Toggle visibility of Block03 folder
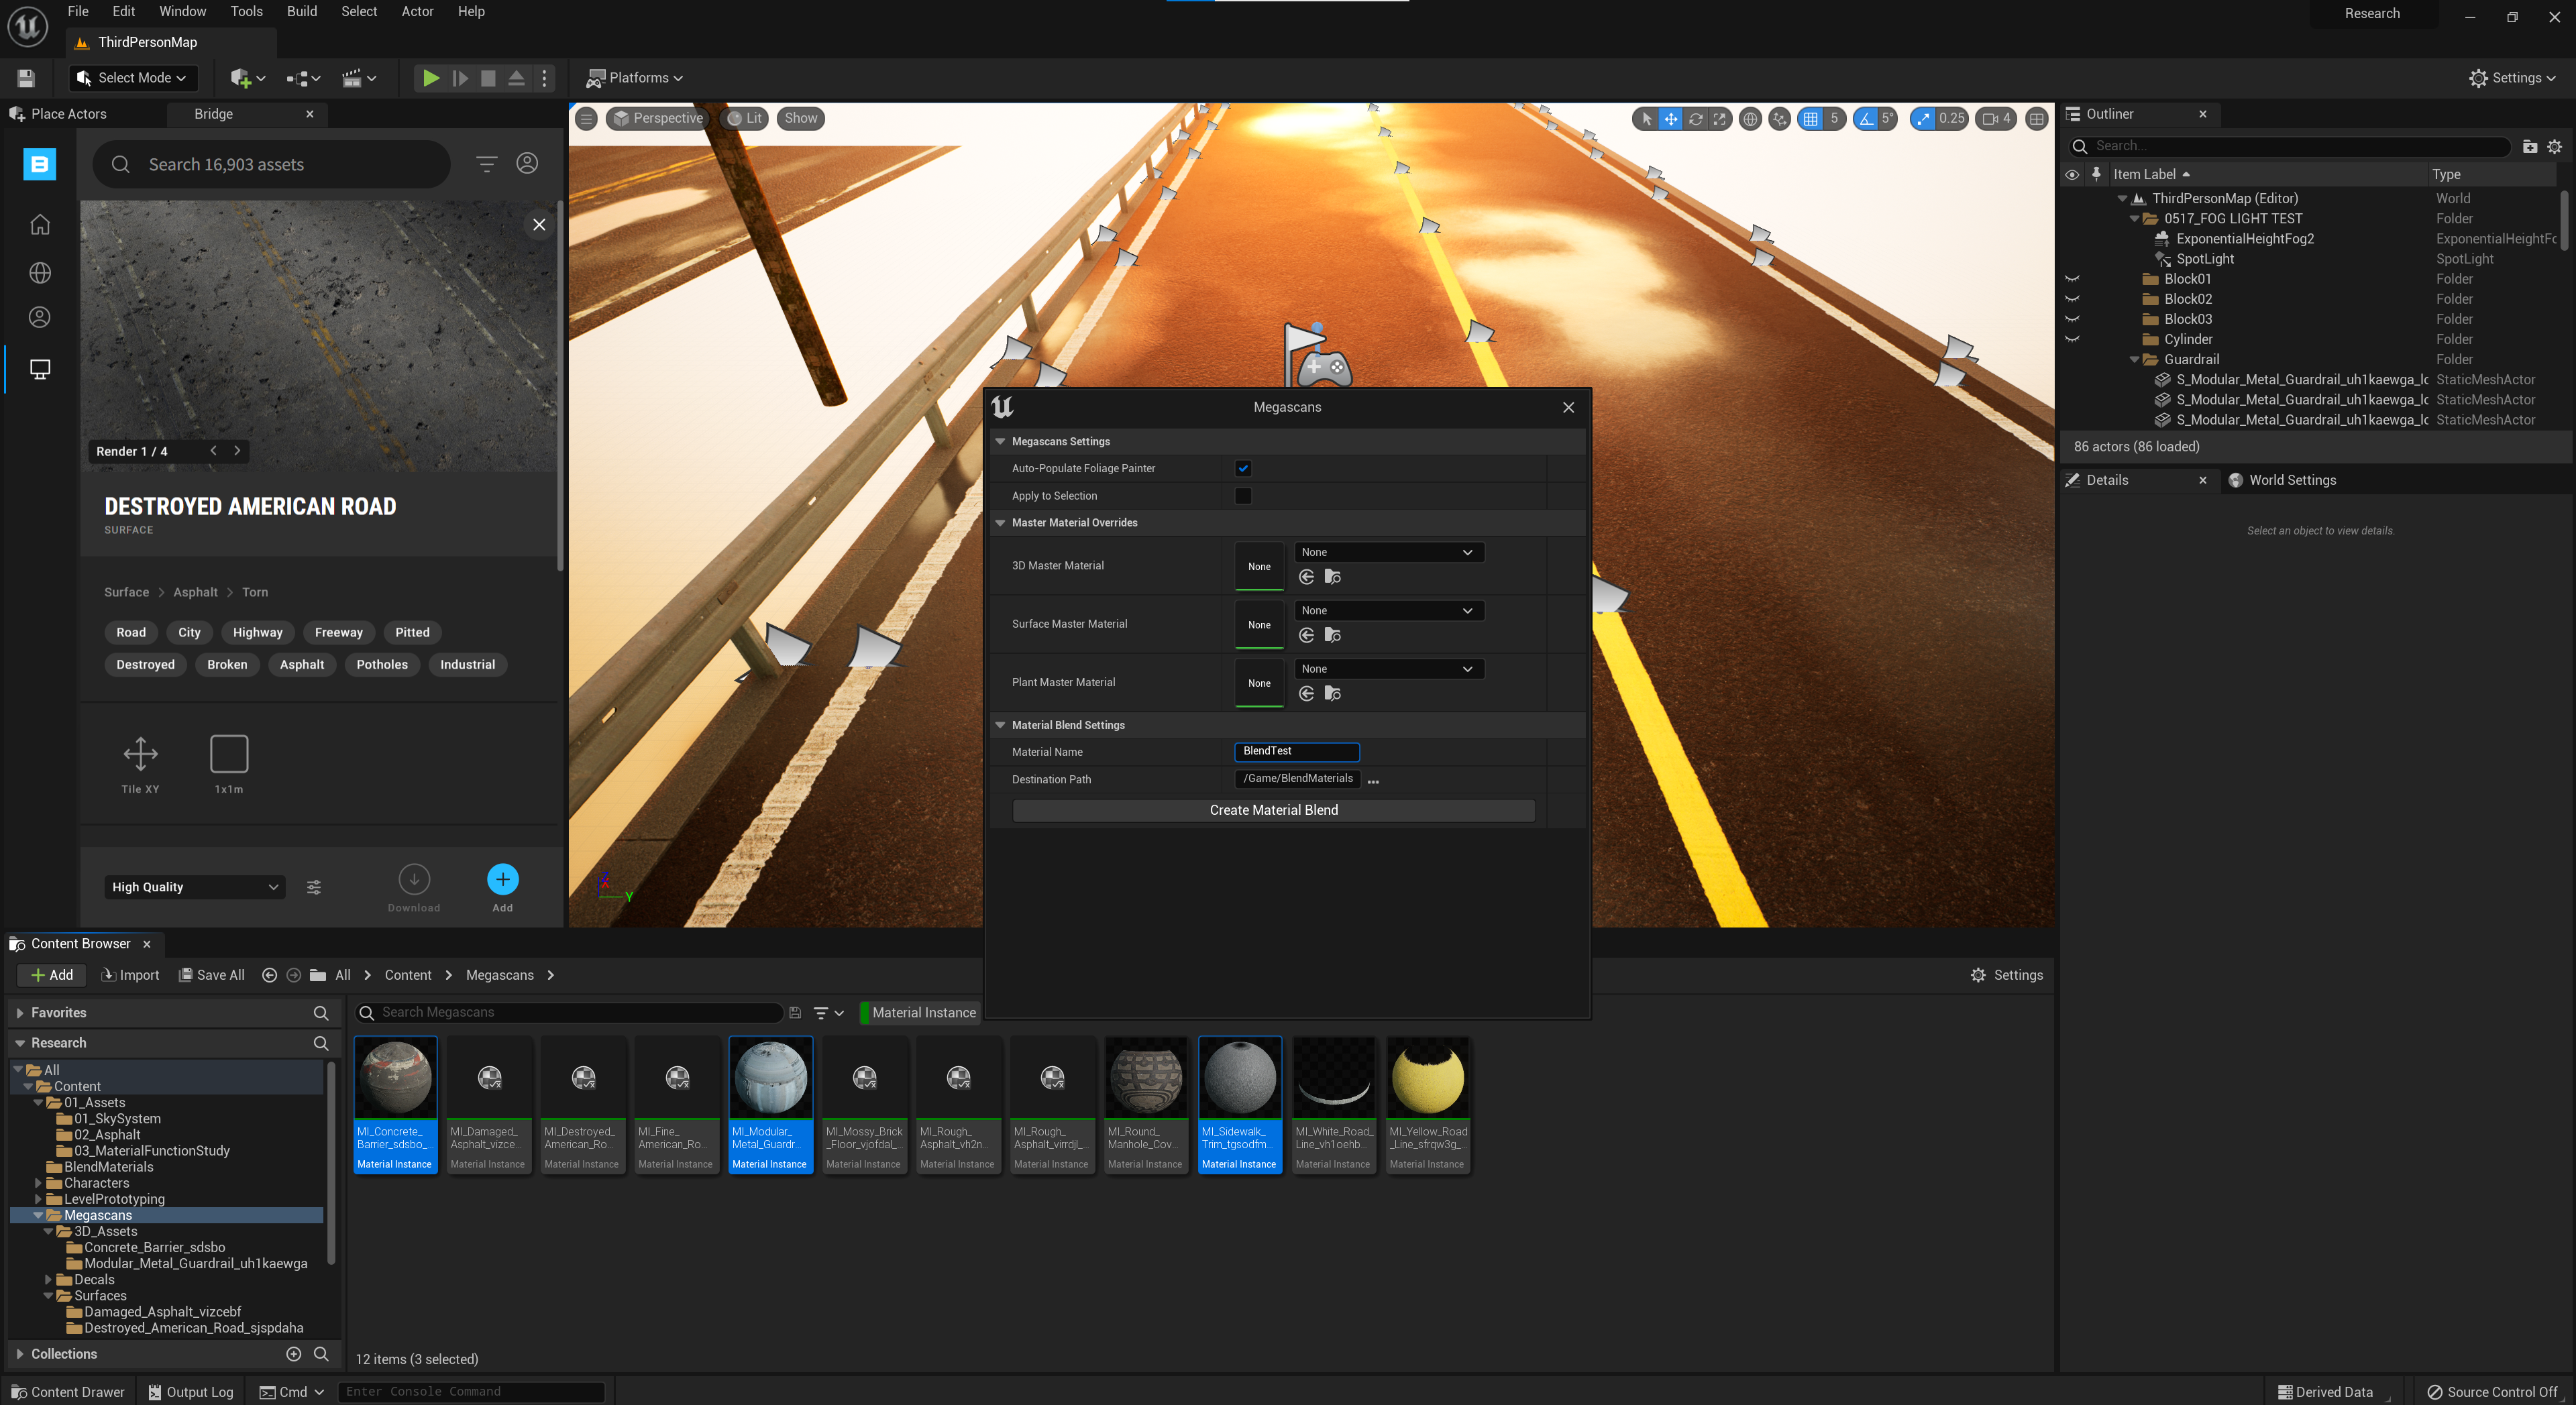Viewport: 2576px width, 1405px height. (2072, 319)
